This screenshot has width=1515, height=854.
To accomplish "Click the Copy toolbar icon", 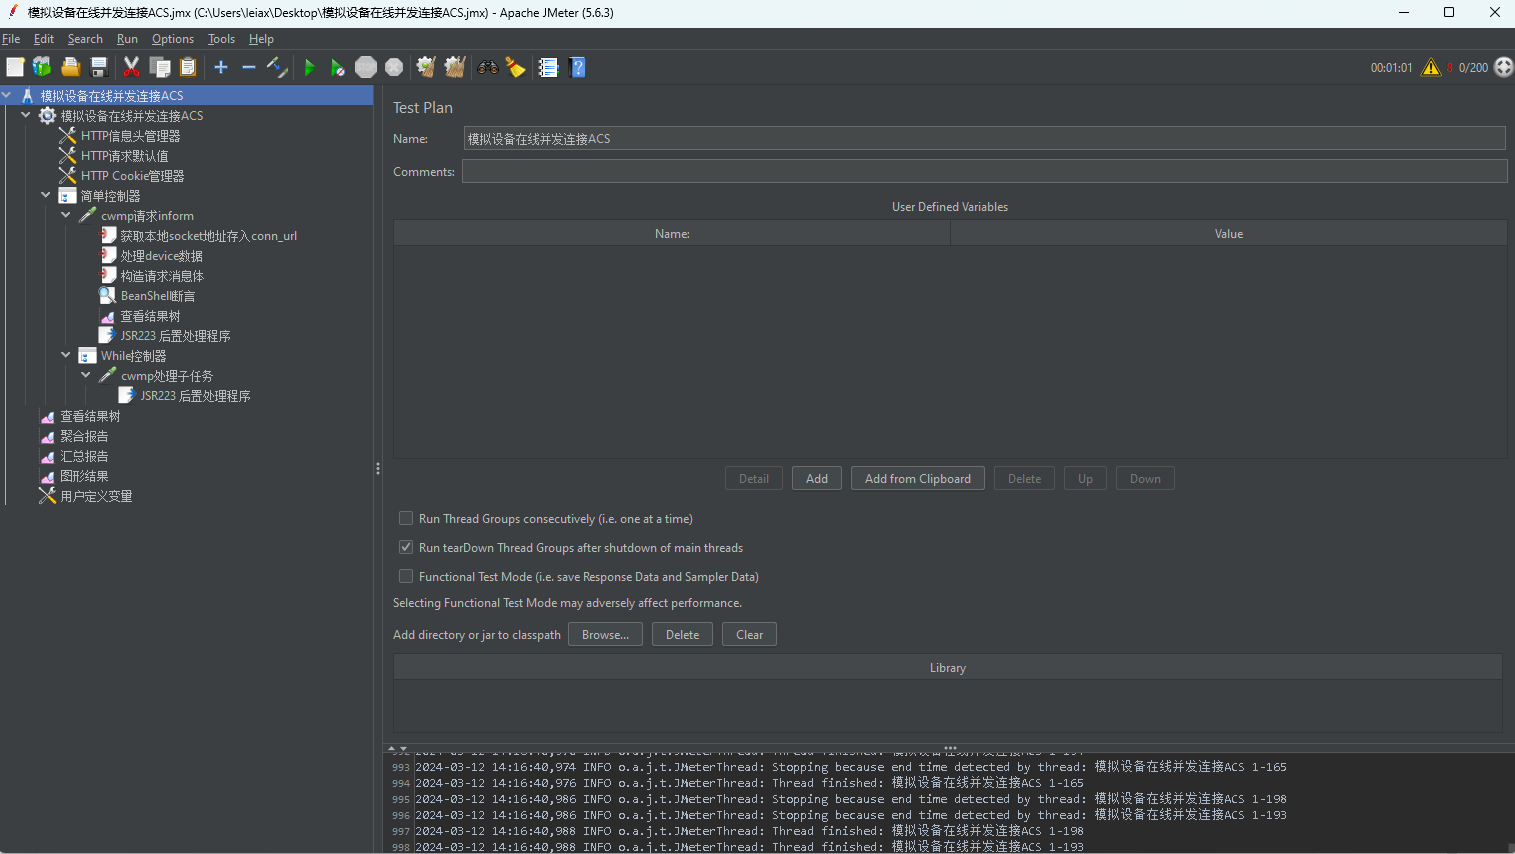I will 160,67.
